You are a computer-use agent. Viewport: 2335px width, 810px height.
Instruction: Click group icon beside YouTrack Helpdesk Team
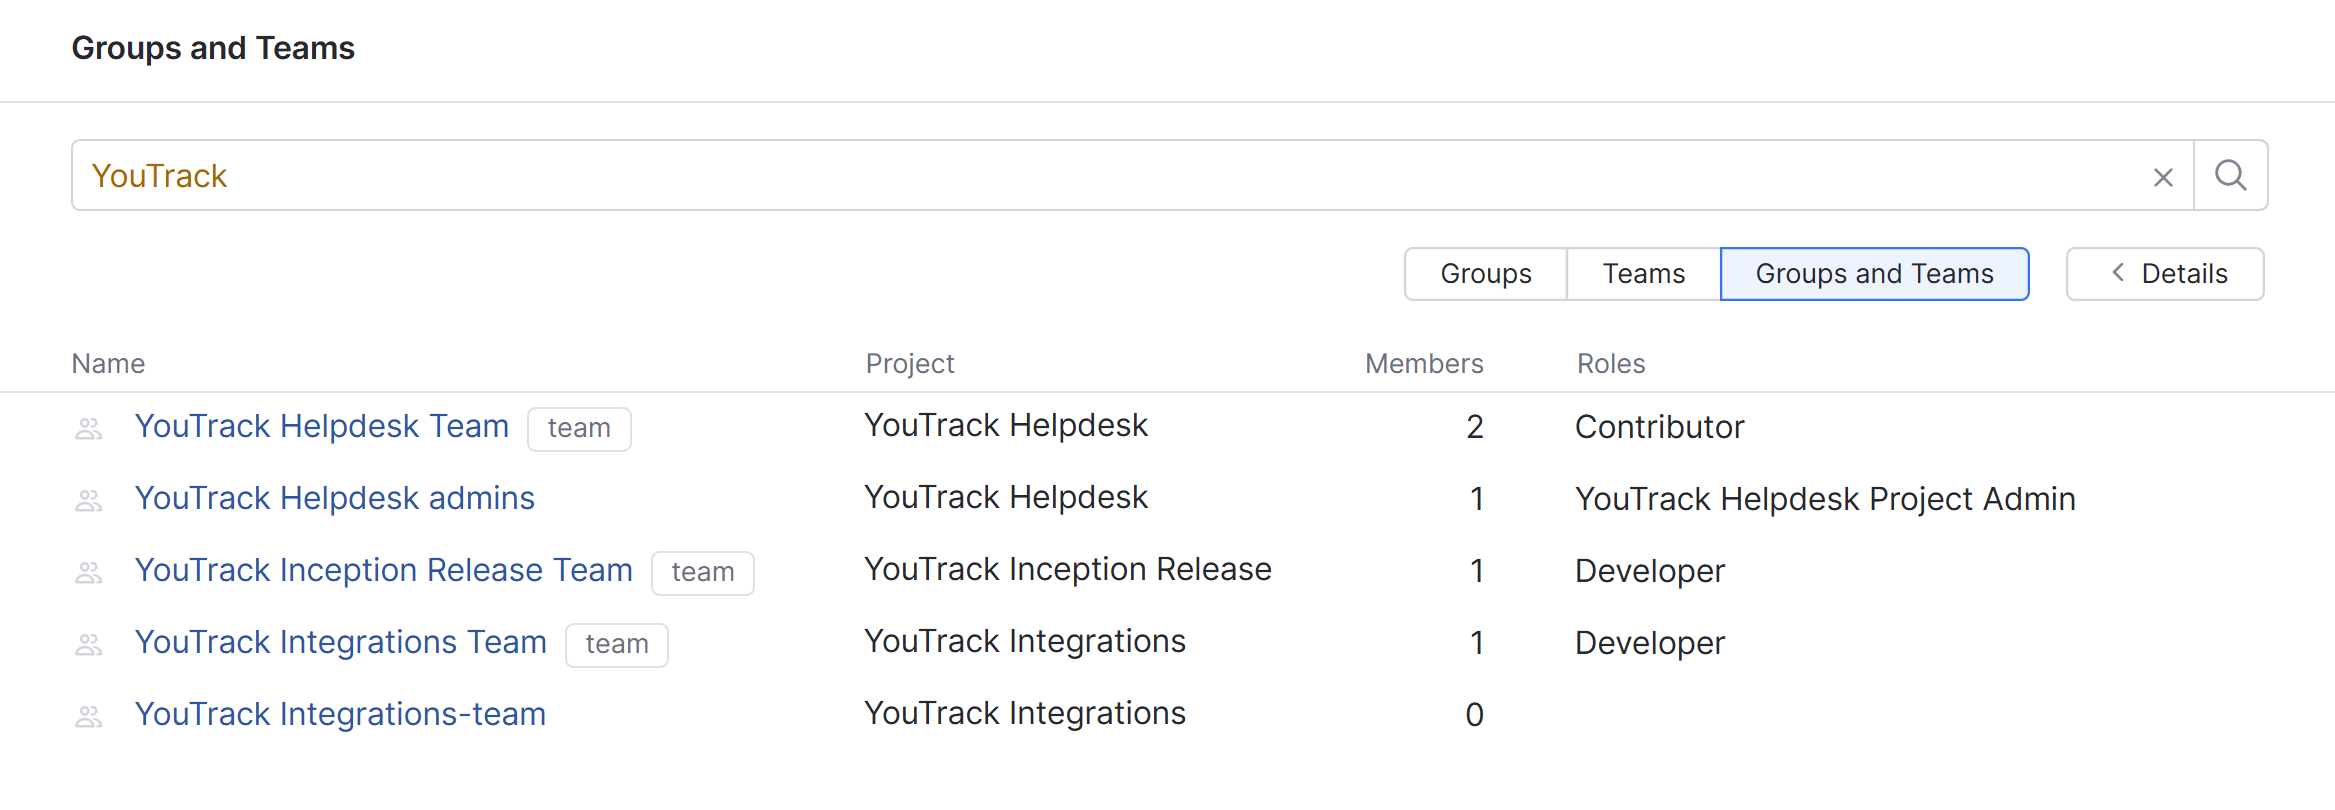[x=89, y=429]
